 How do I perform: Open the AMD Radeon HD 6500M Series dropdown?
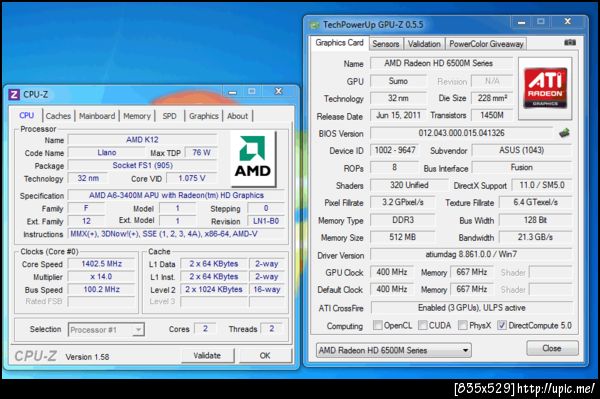pyautogui.click(x=394, y=350)
